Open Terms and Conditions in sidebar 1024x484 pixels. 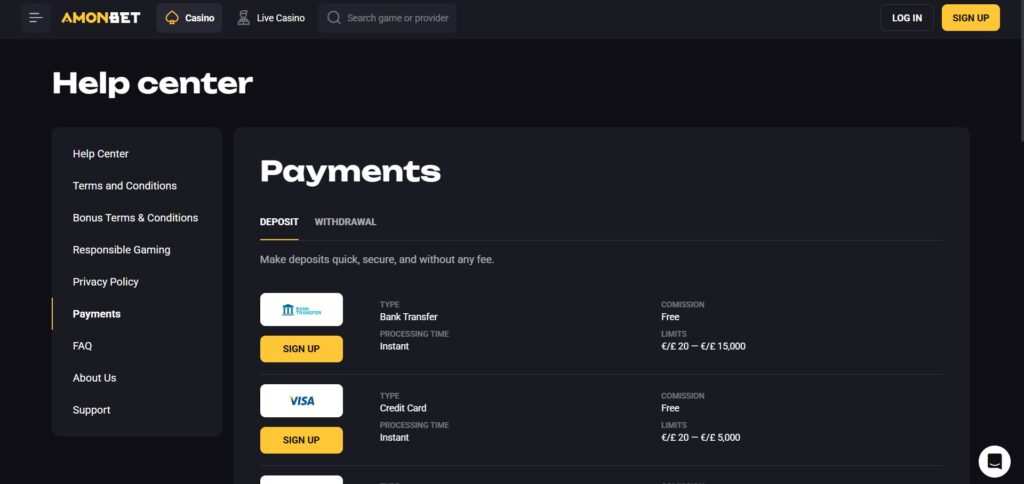[125, 186]
